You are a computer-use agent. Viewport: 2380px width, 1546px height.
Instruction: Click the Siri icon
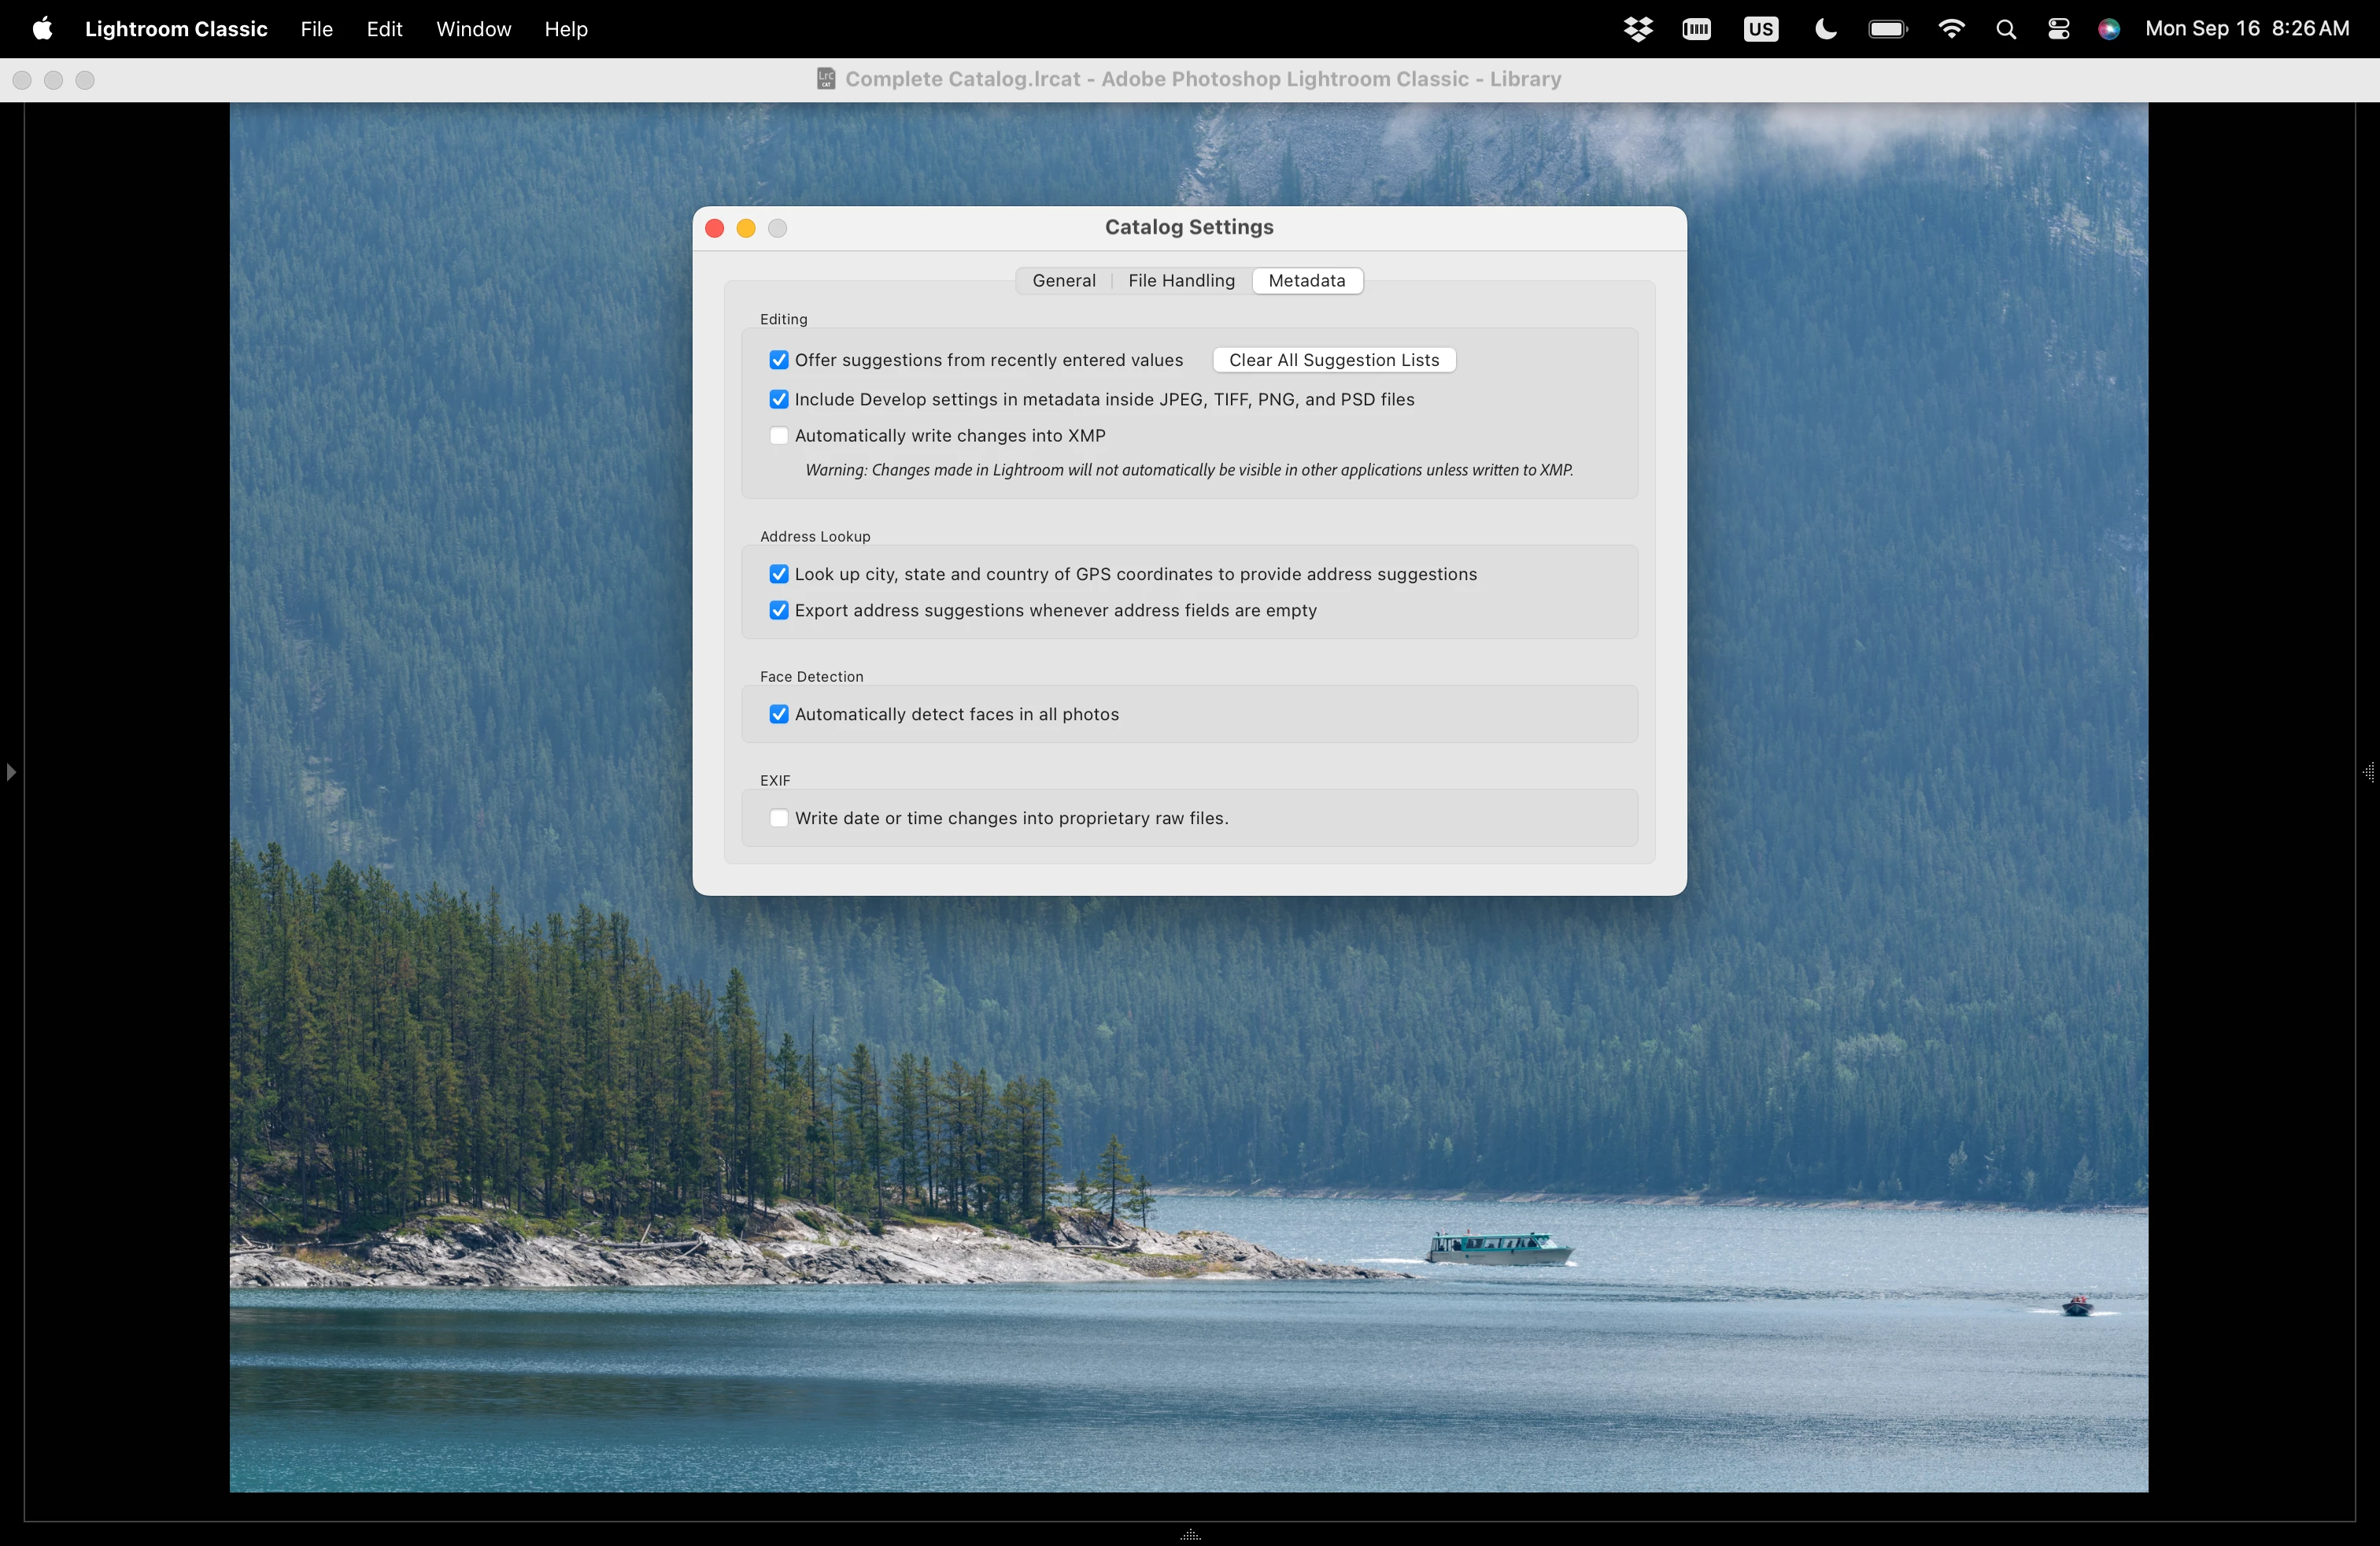(2108, 29)
